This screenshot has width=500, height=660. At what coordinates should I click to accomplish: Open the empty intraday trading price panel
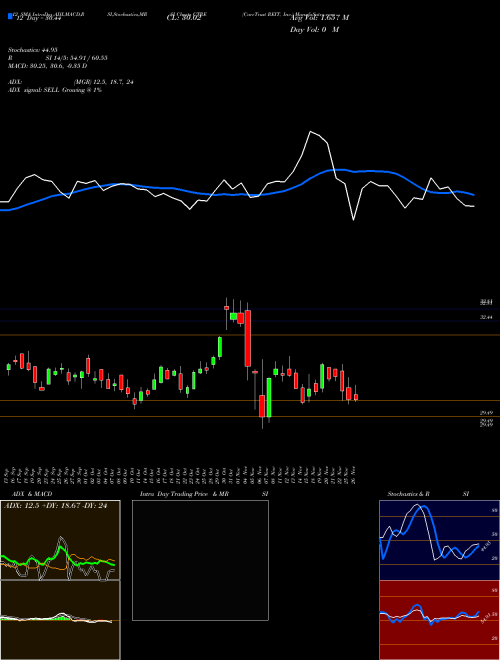pos(200,560)
